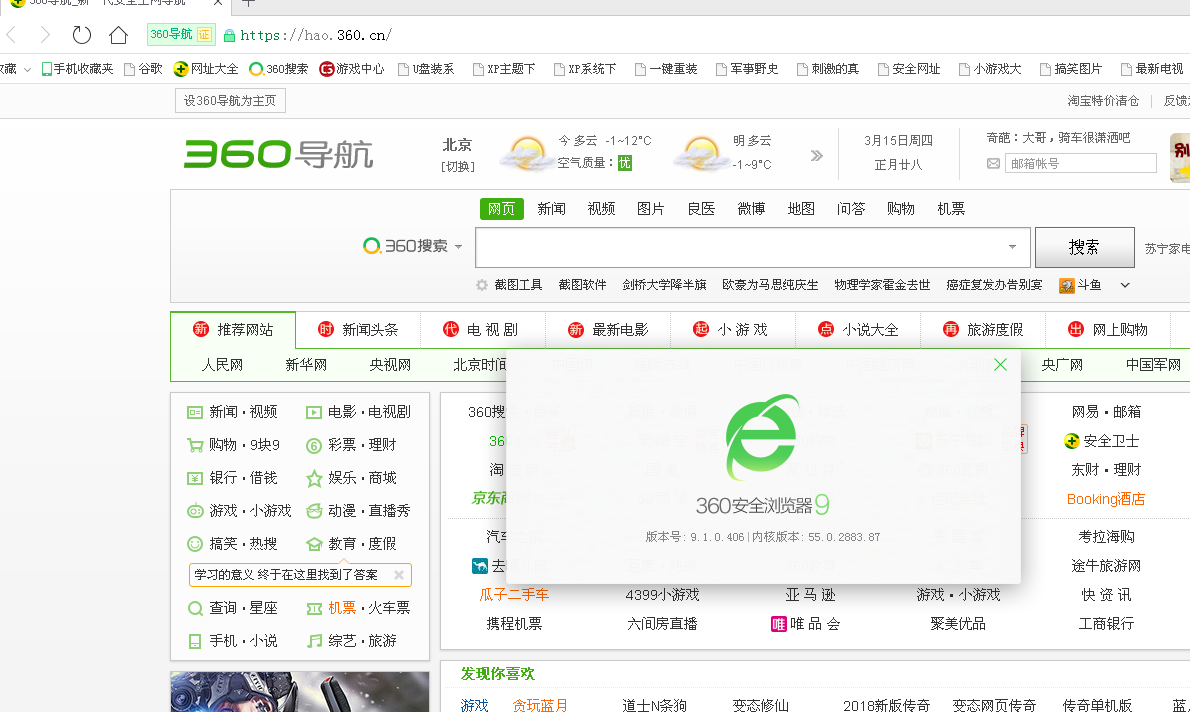Open the 银行·借钱 category
This screenshot has height=712, width=1190.
pyautogui.click(x=232, y=478)
